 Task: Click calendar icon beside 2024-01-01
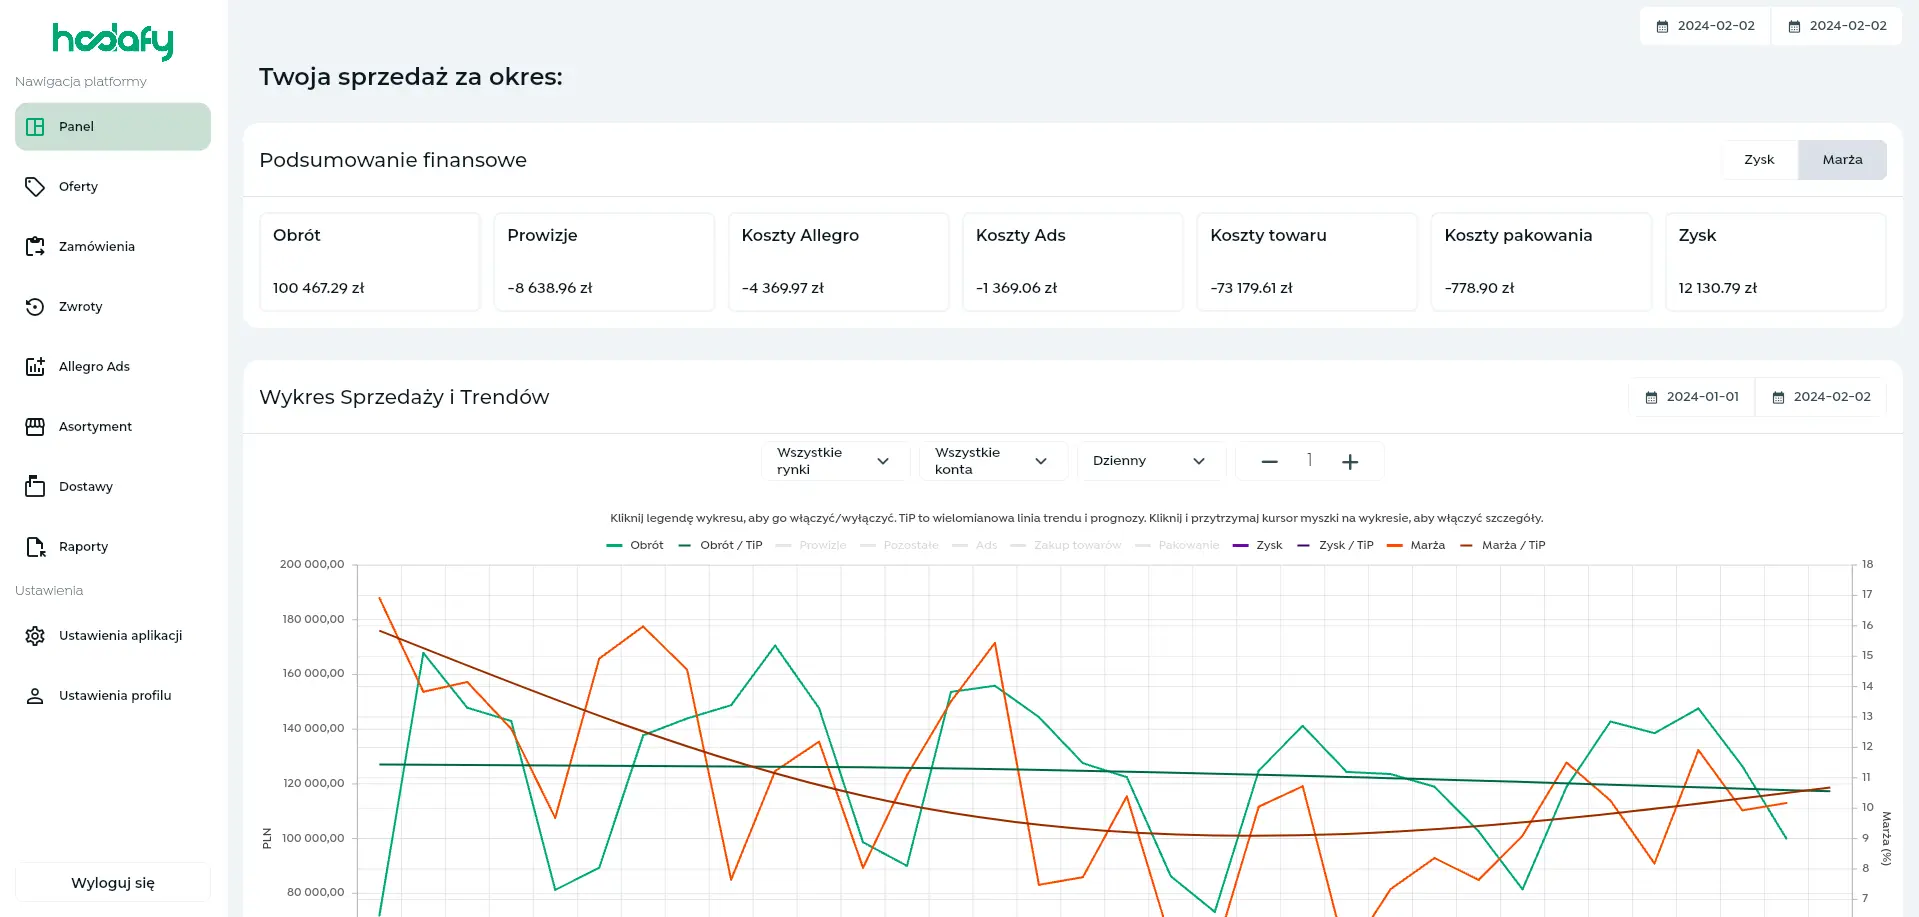[x=1651, y=397]
